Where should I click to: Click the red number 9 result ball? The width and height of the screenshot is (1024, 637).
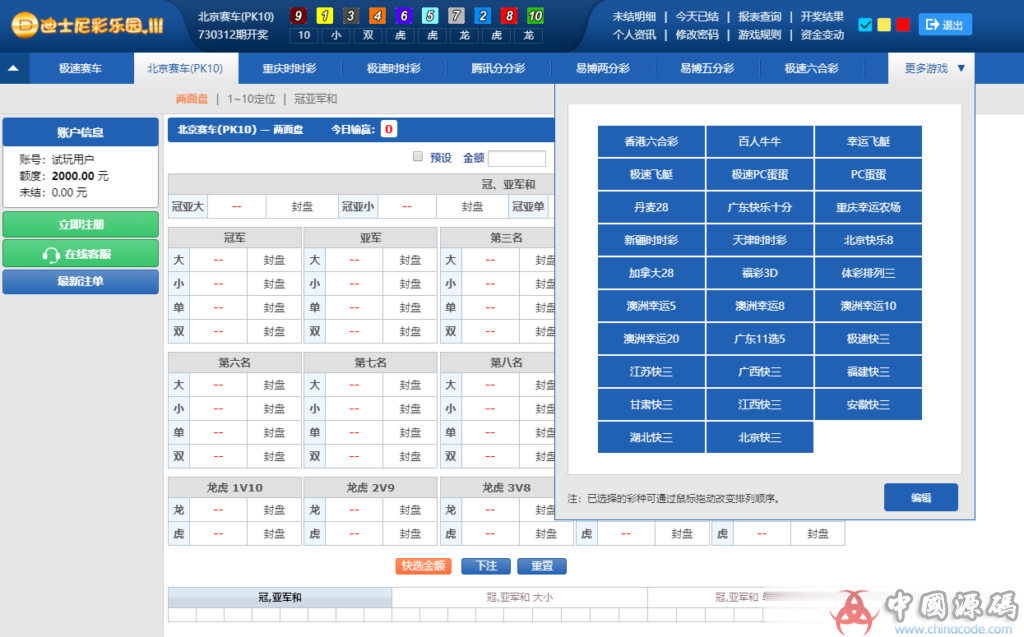298,16
